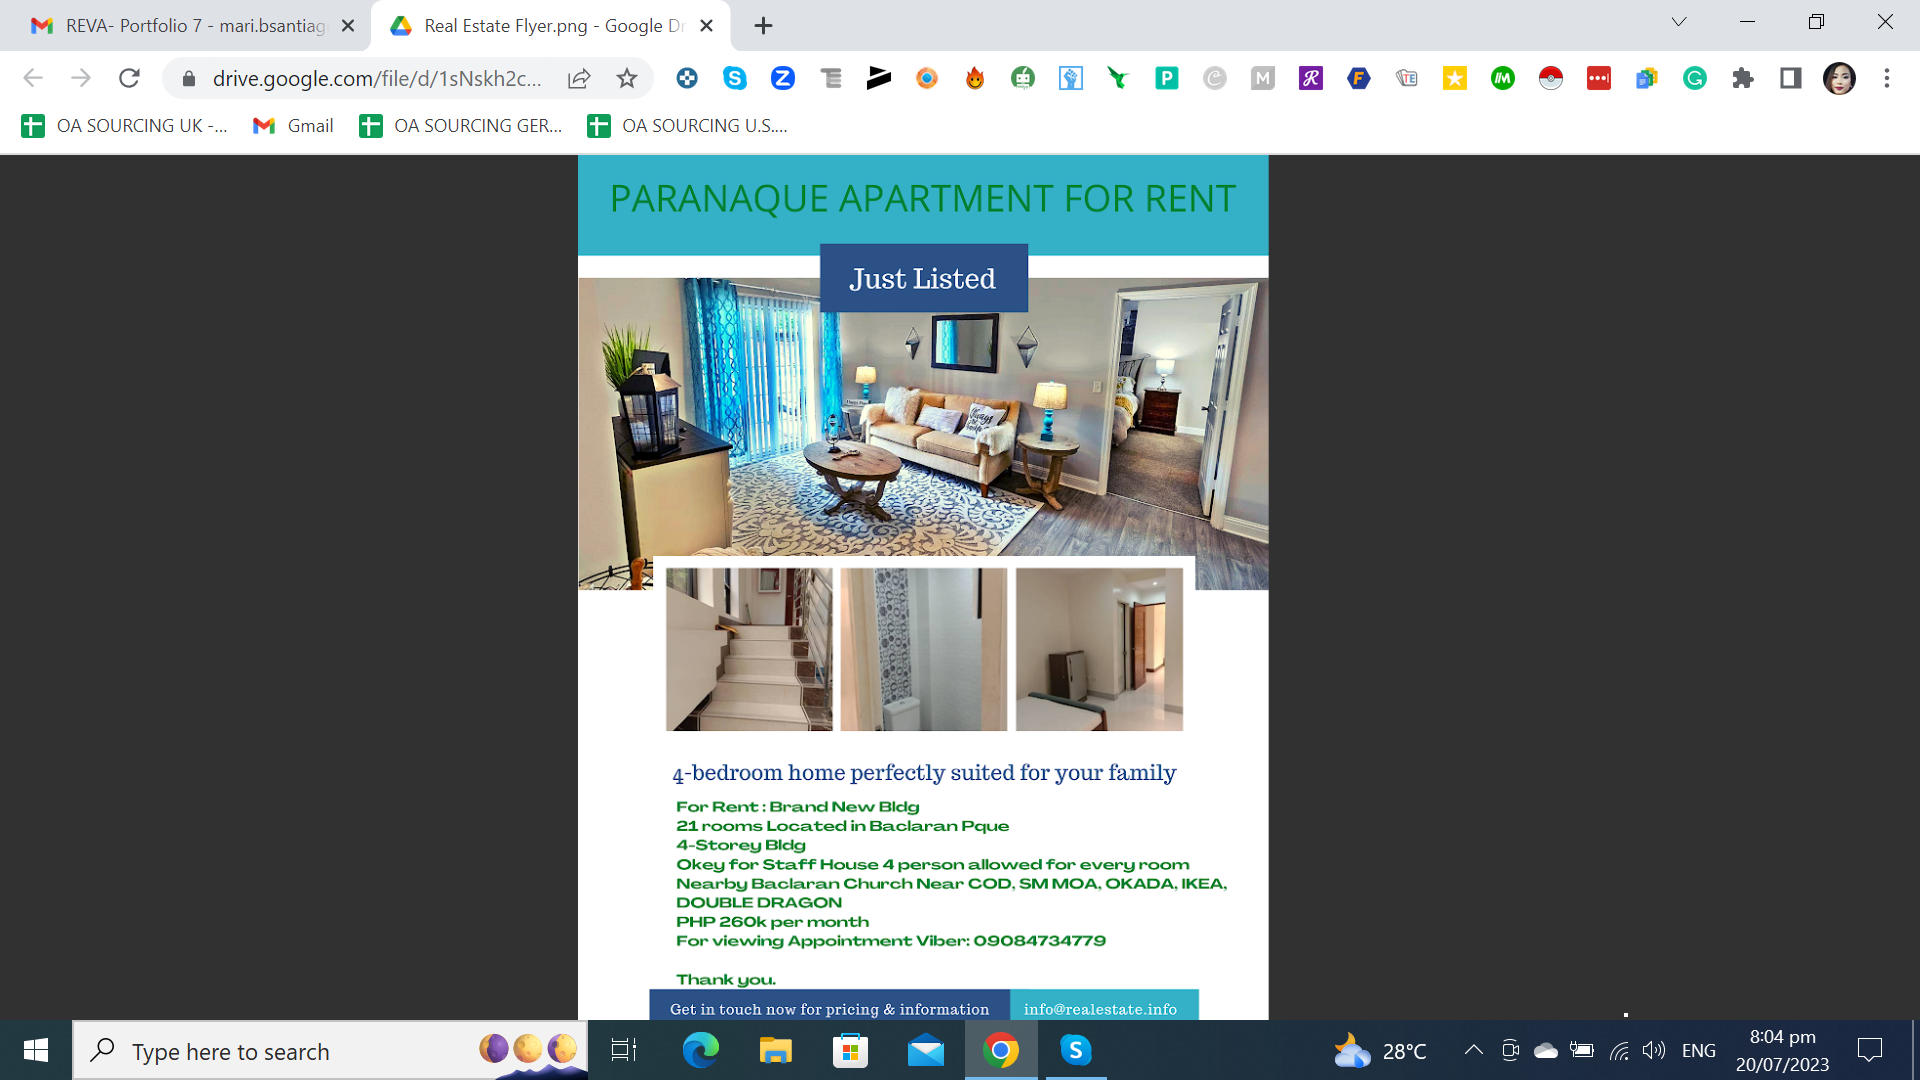Toggle Wi-Fi network icon in system tray
Screen dimensions: 1920x1080
click(x=1619, y=1050)
